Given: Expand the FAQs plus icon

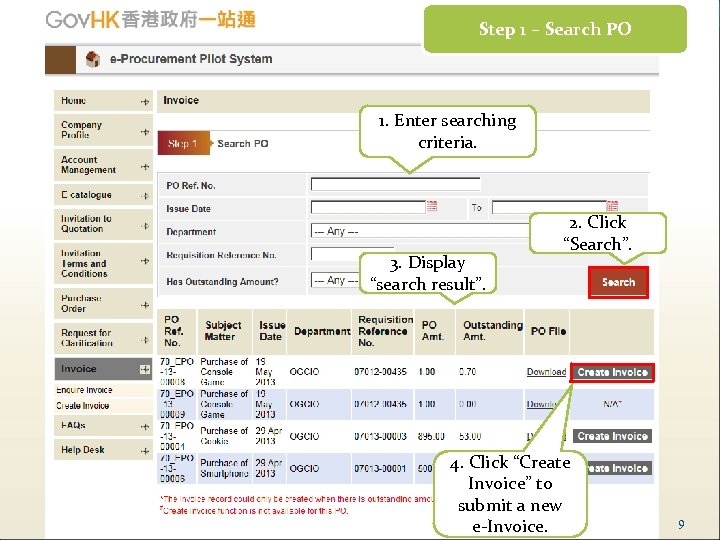Looking at the screenshot, I should 145,427.
